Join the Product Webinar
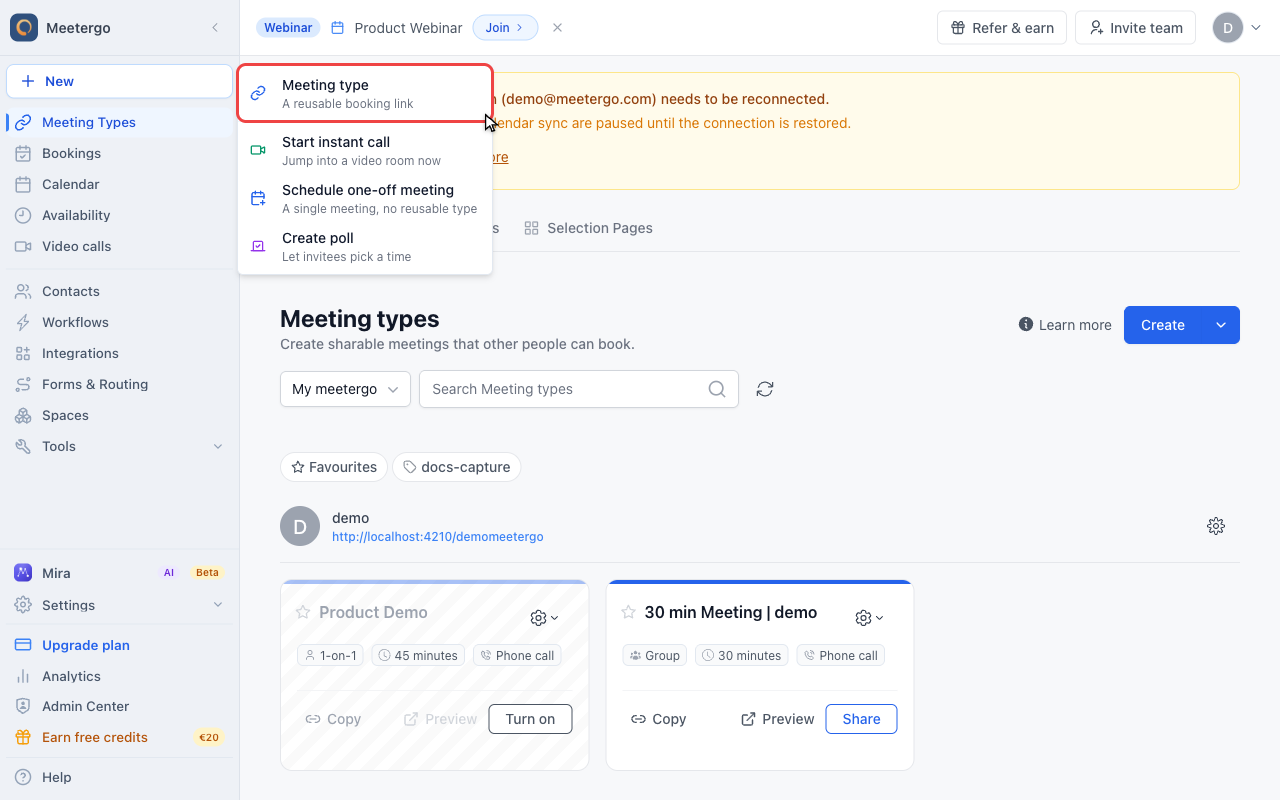1280x800 pixels. pos(505,28)
